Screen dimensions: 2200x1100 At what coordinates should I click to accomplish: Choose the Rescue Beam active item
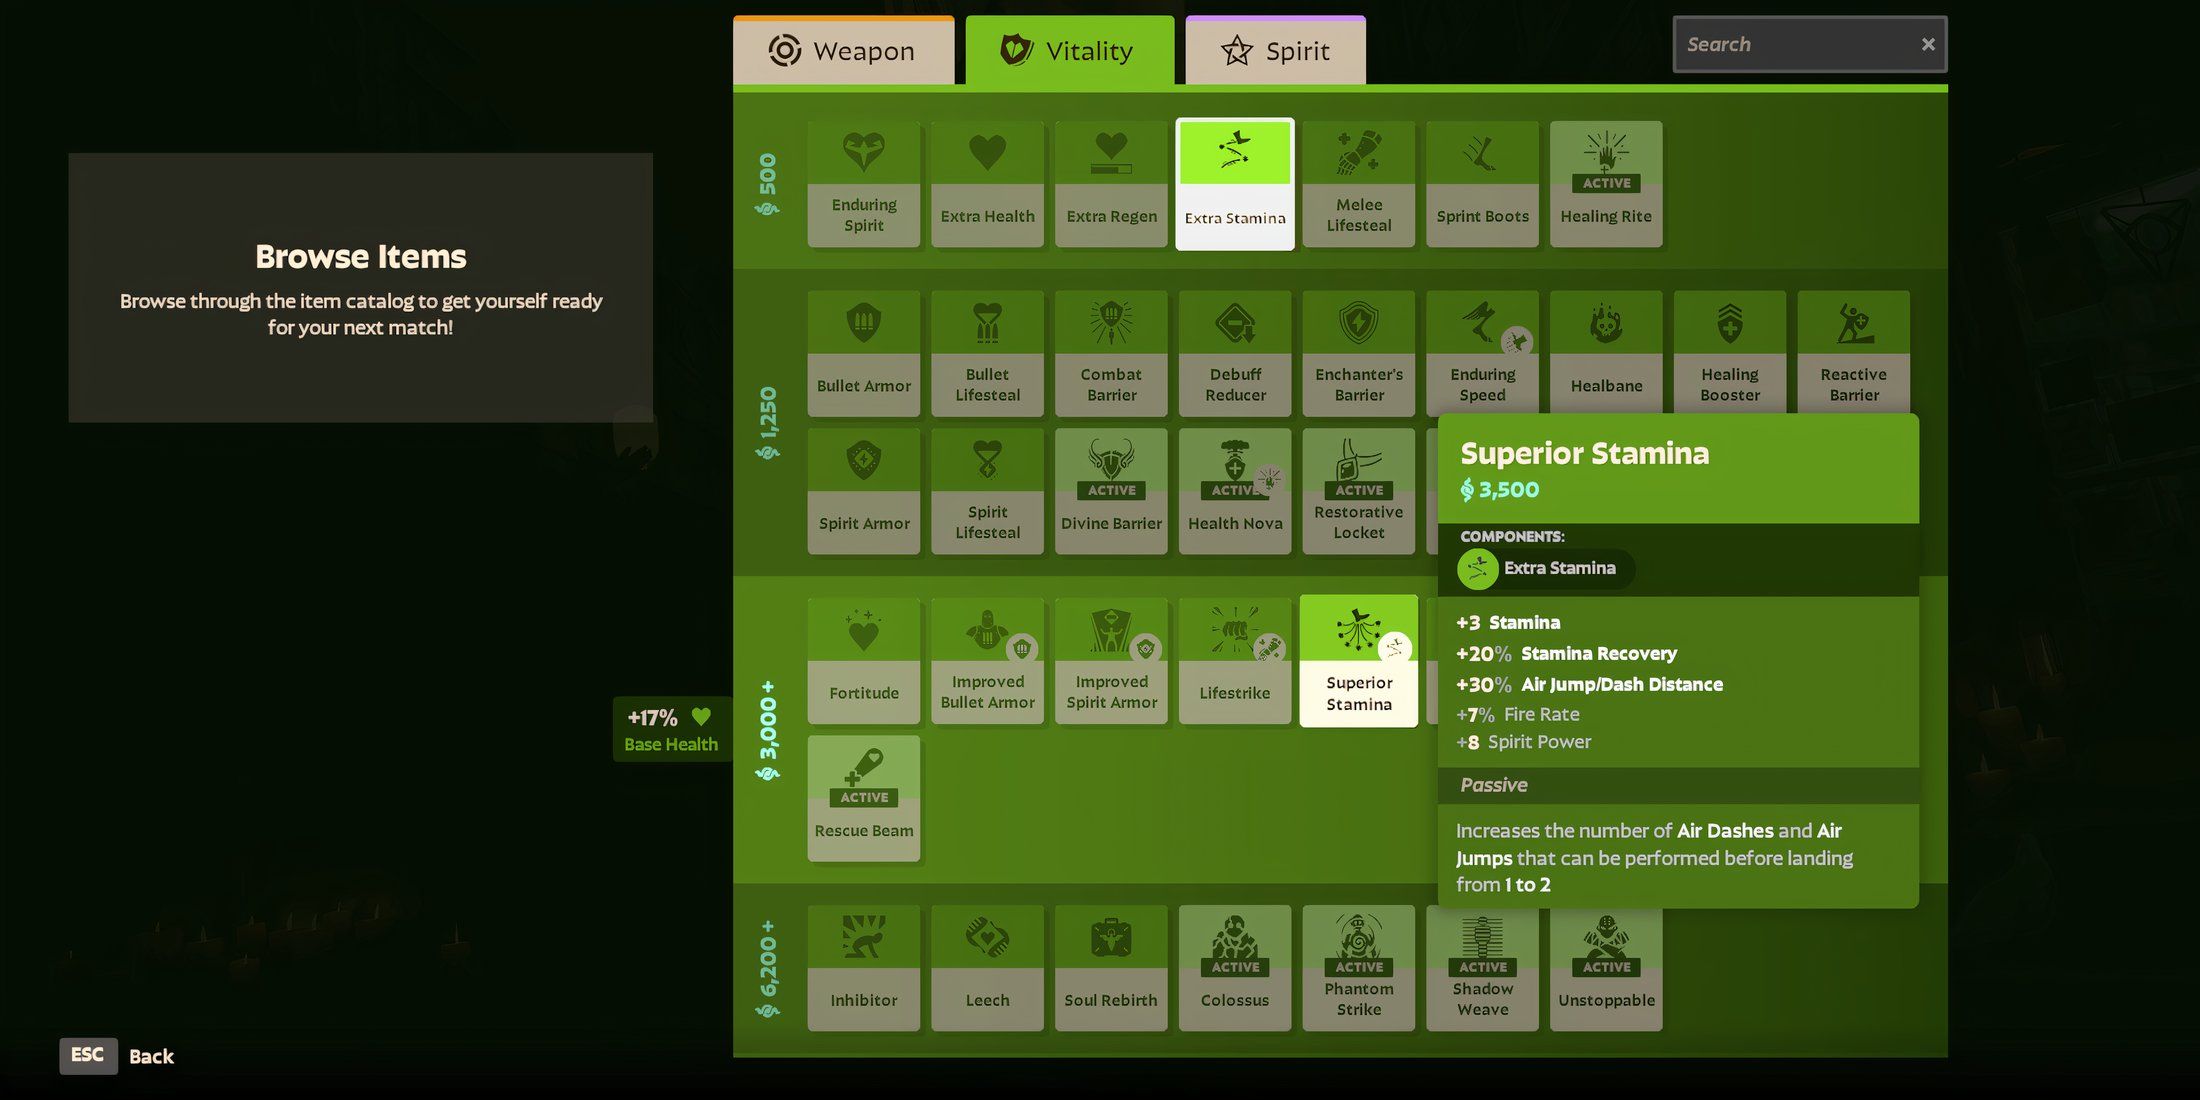pyautogui.click(x=864, y=798)
